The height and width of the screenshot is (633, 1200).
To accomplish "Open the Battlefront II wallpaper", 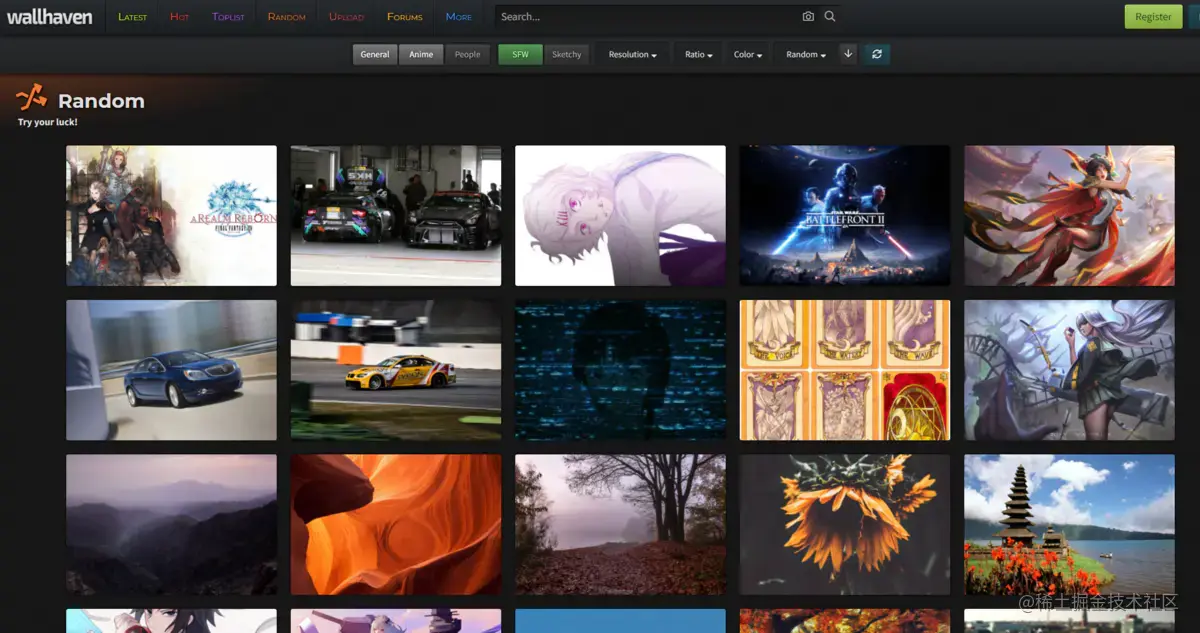I will 845,216.
